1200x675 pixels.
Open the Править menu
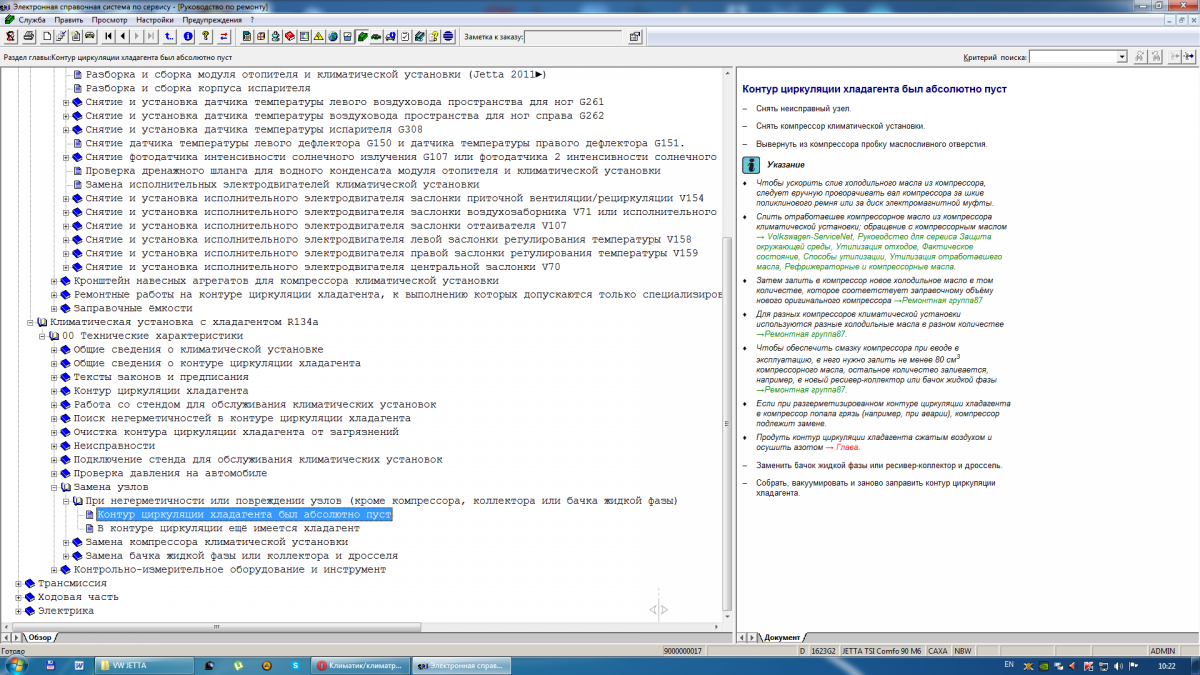69,19
